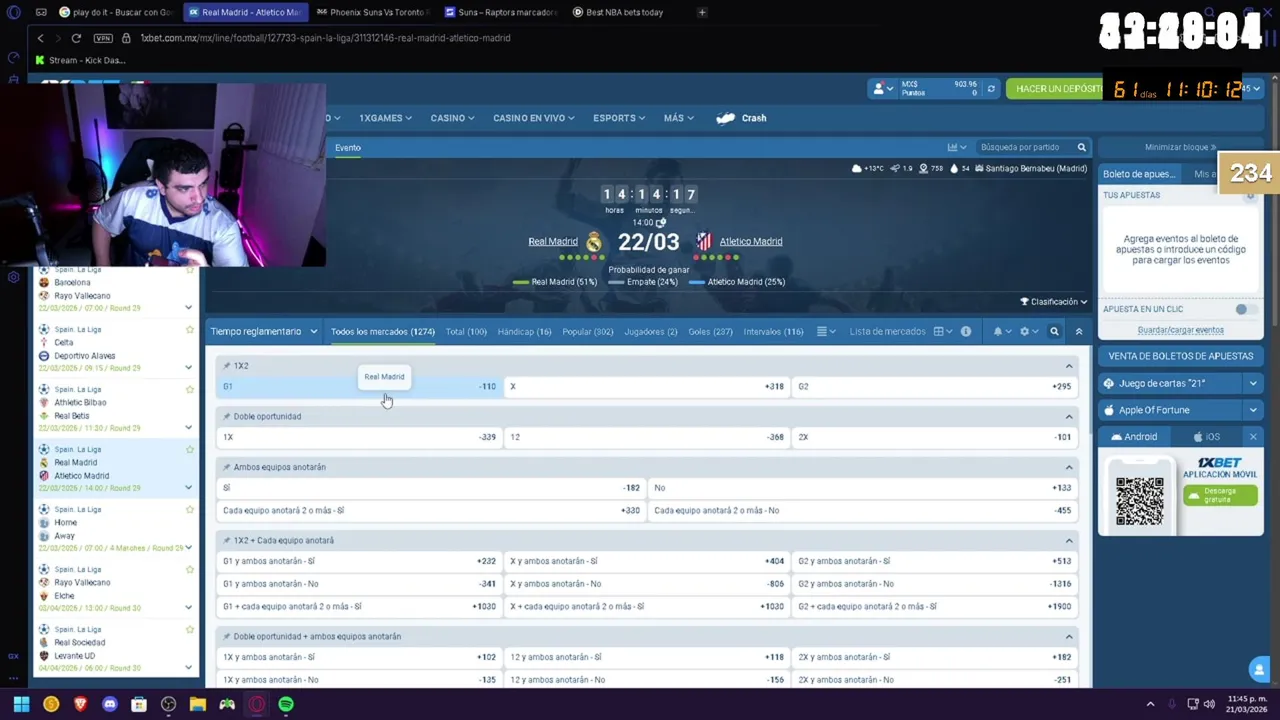Open the ESPORTS menu
Screen dimensions: 1280x720
pos(618,118)
